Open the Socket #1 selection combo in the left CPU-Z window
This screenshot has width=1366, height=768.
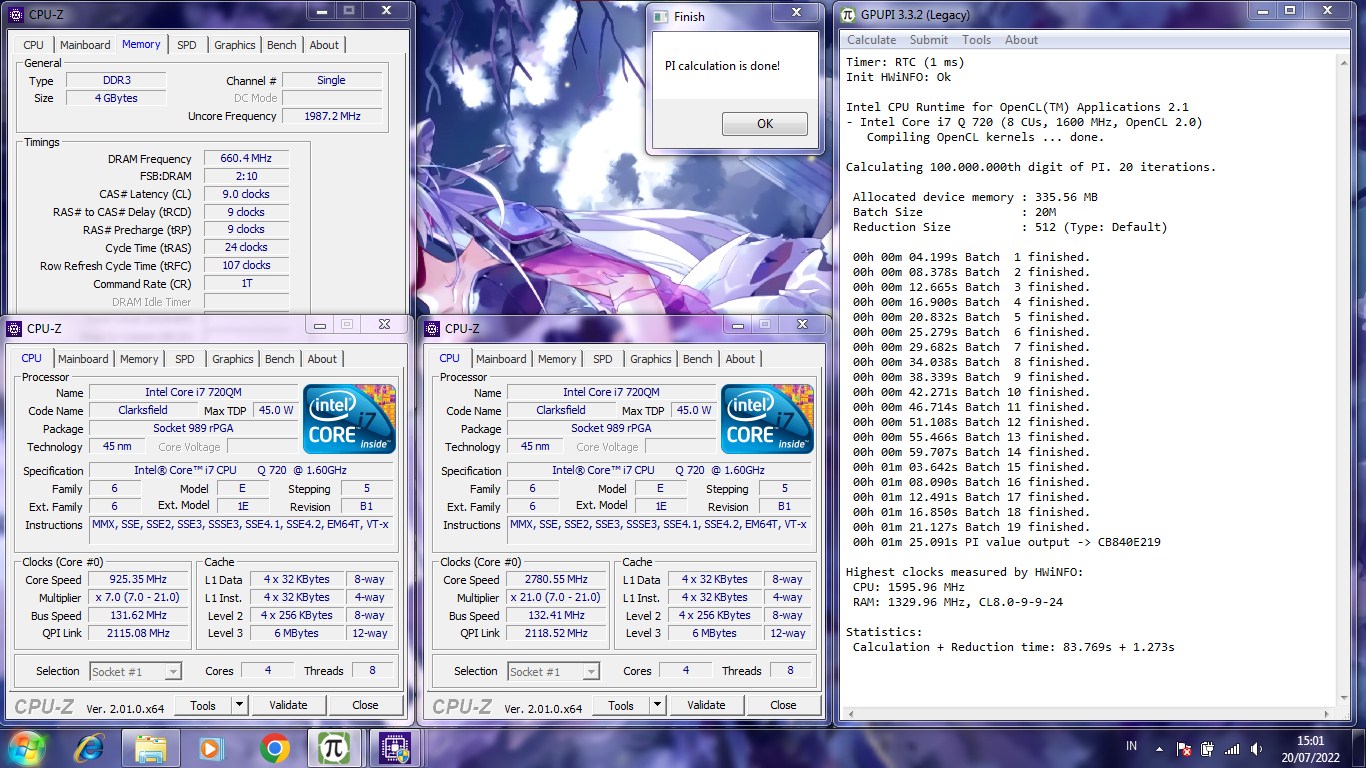pos(136,672)
